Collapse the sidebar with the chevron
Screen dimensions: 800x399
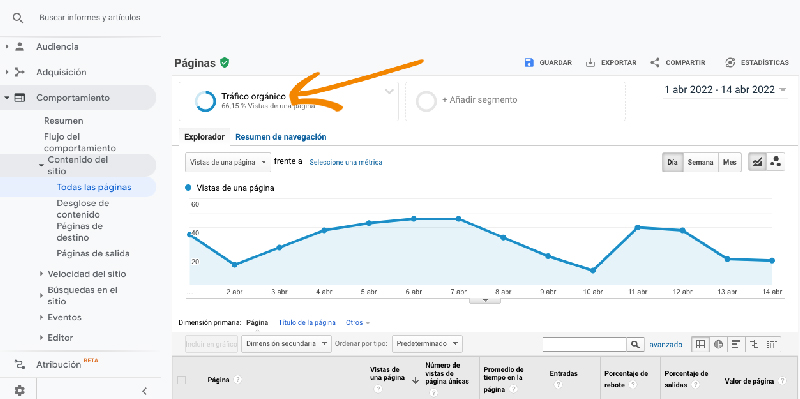point(144,391)
